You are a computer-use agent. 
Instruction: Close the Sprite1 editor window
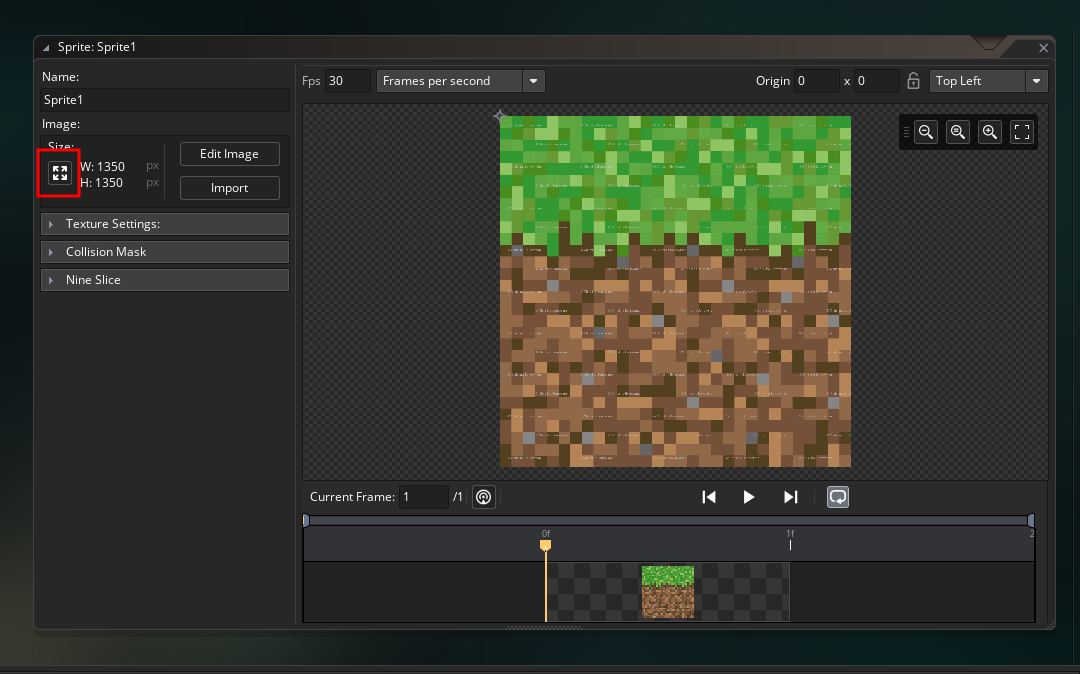pyautogui.click(x=1043, y=48)
